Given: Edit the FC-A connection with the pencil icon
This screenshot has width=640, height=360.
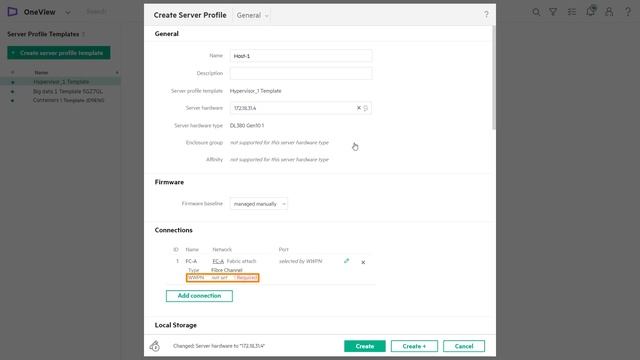Looking at the screenshot, I should [347, 261].
